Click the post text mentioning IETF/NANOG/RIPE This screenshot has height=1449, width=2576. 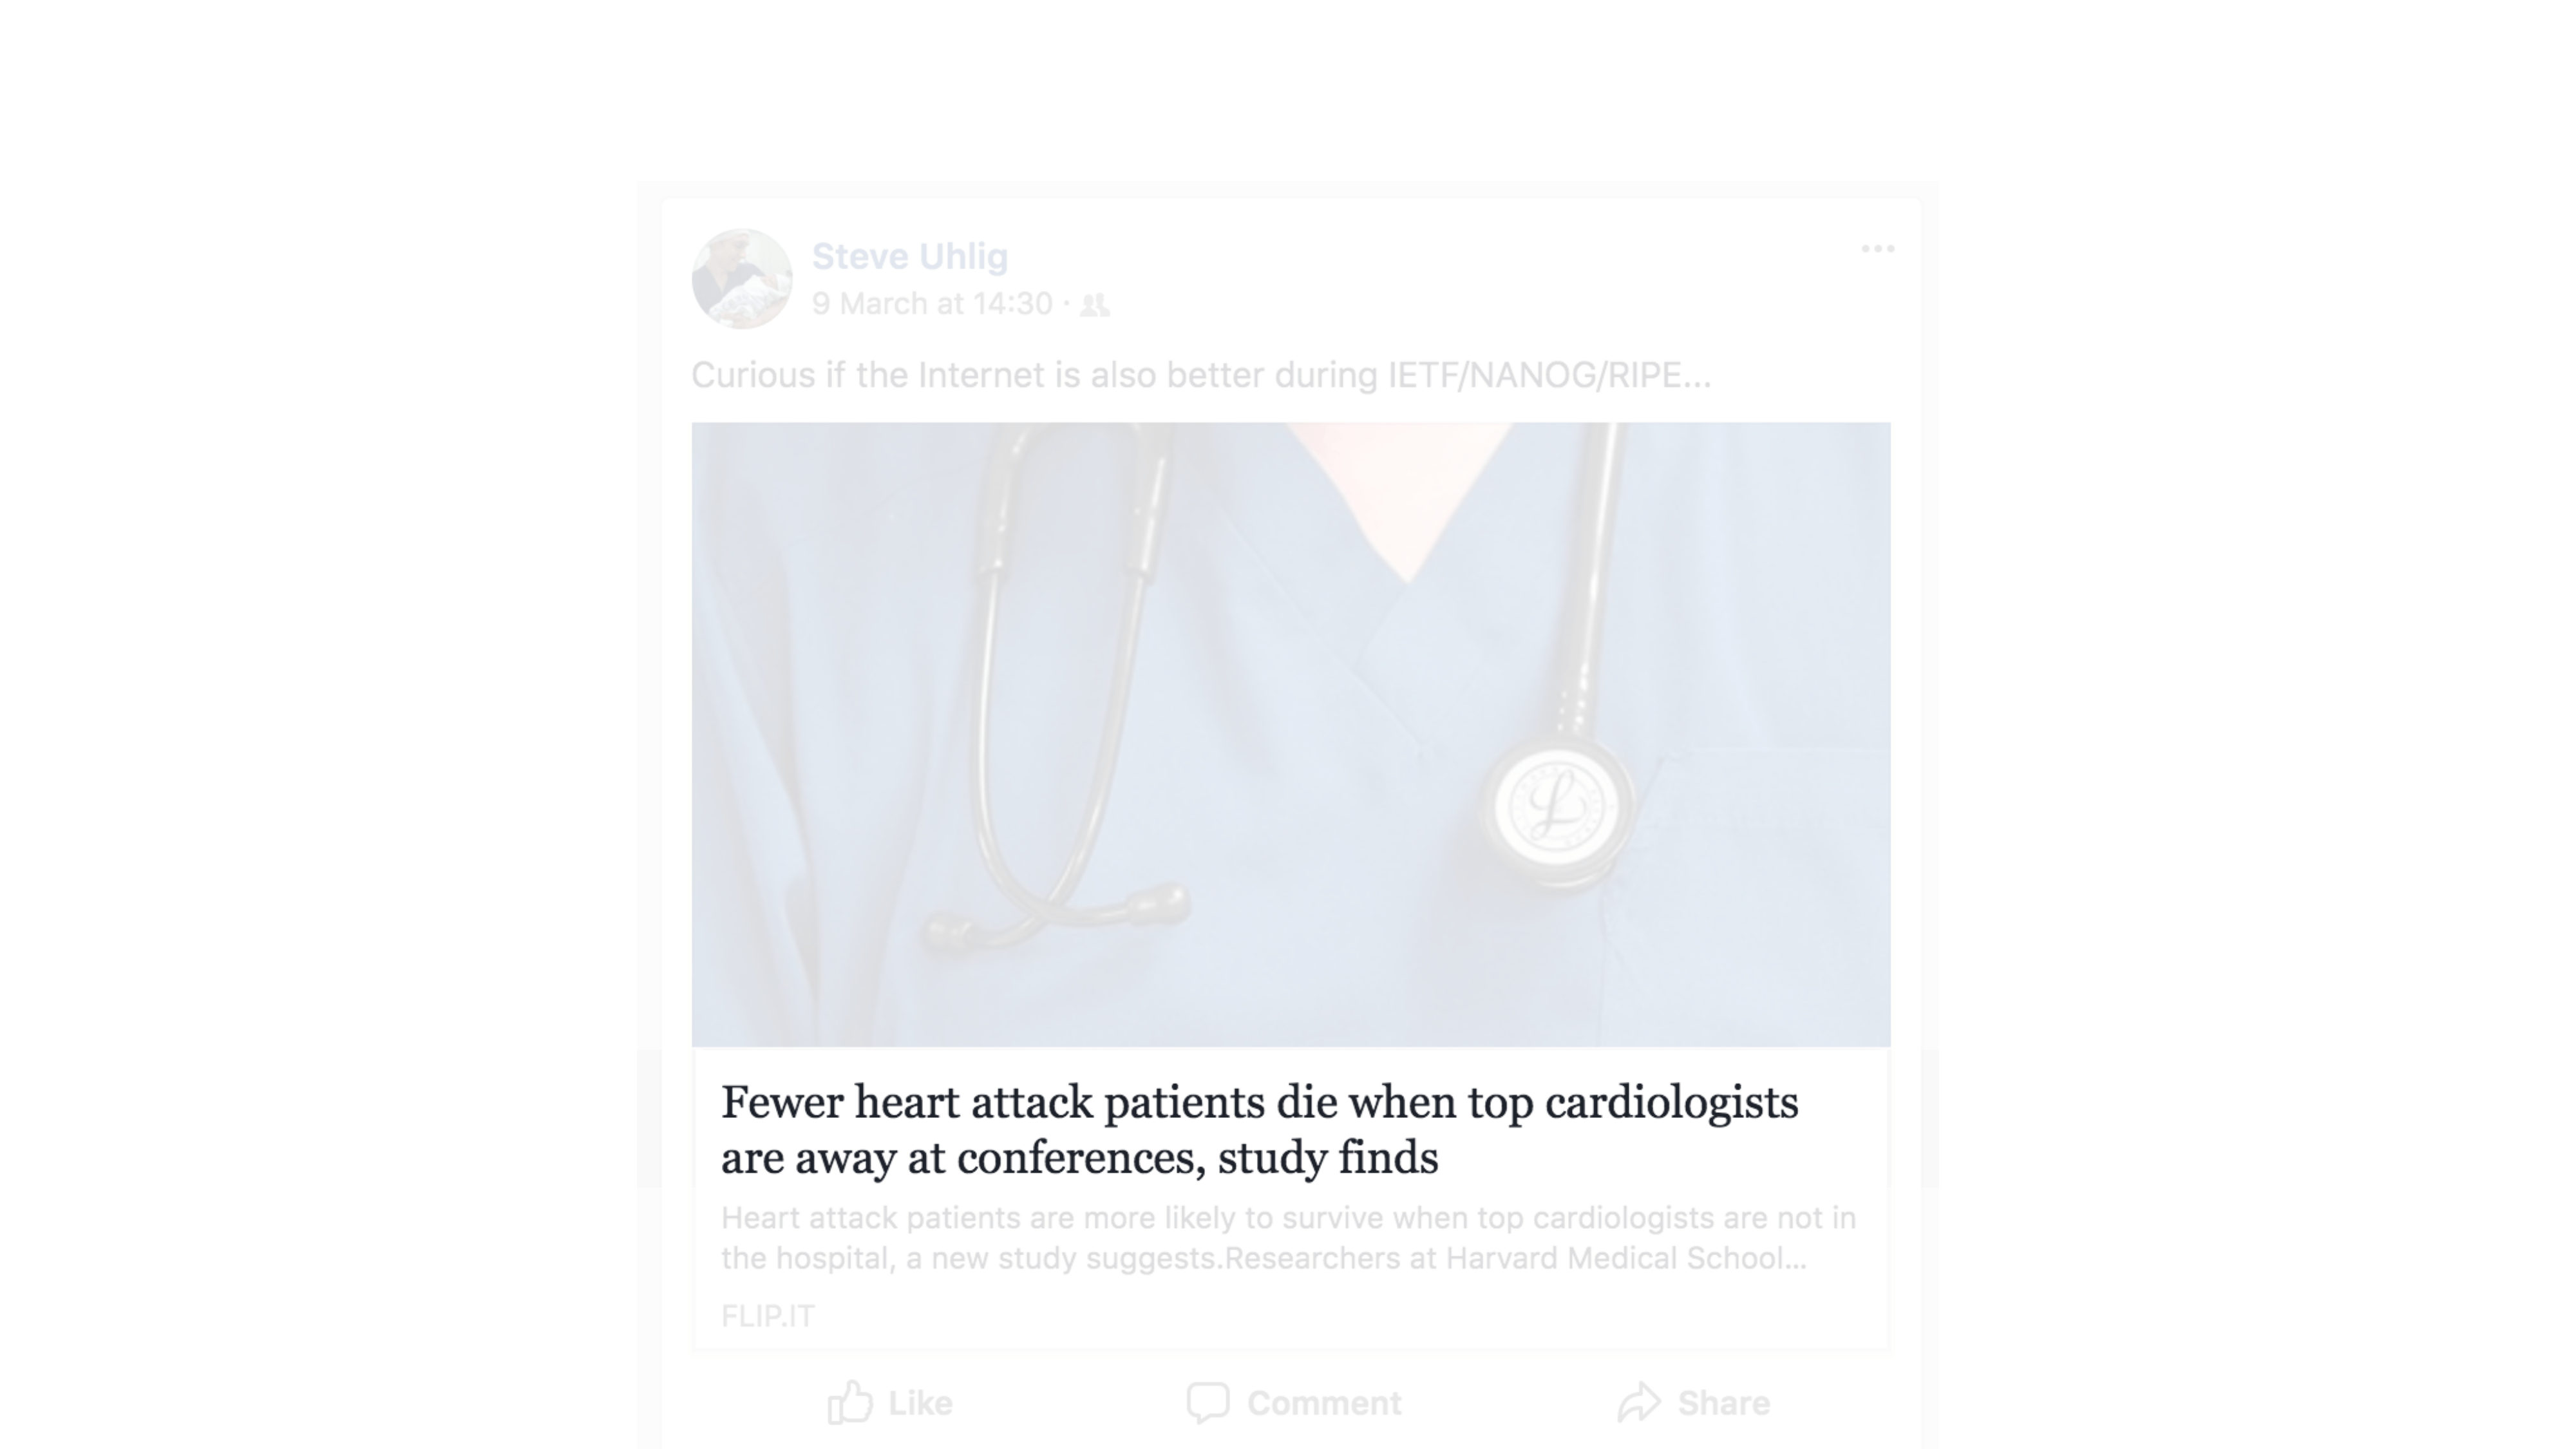click(x=1200, y=375)
